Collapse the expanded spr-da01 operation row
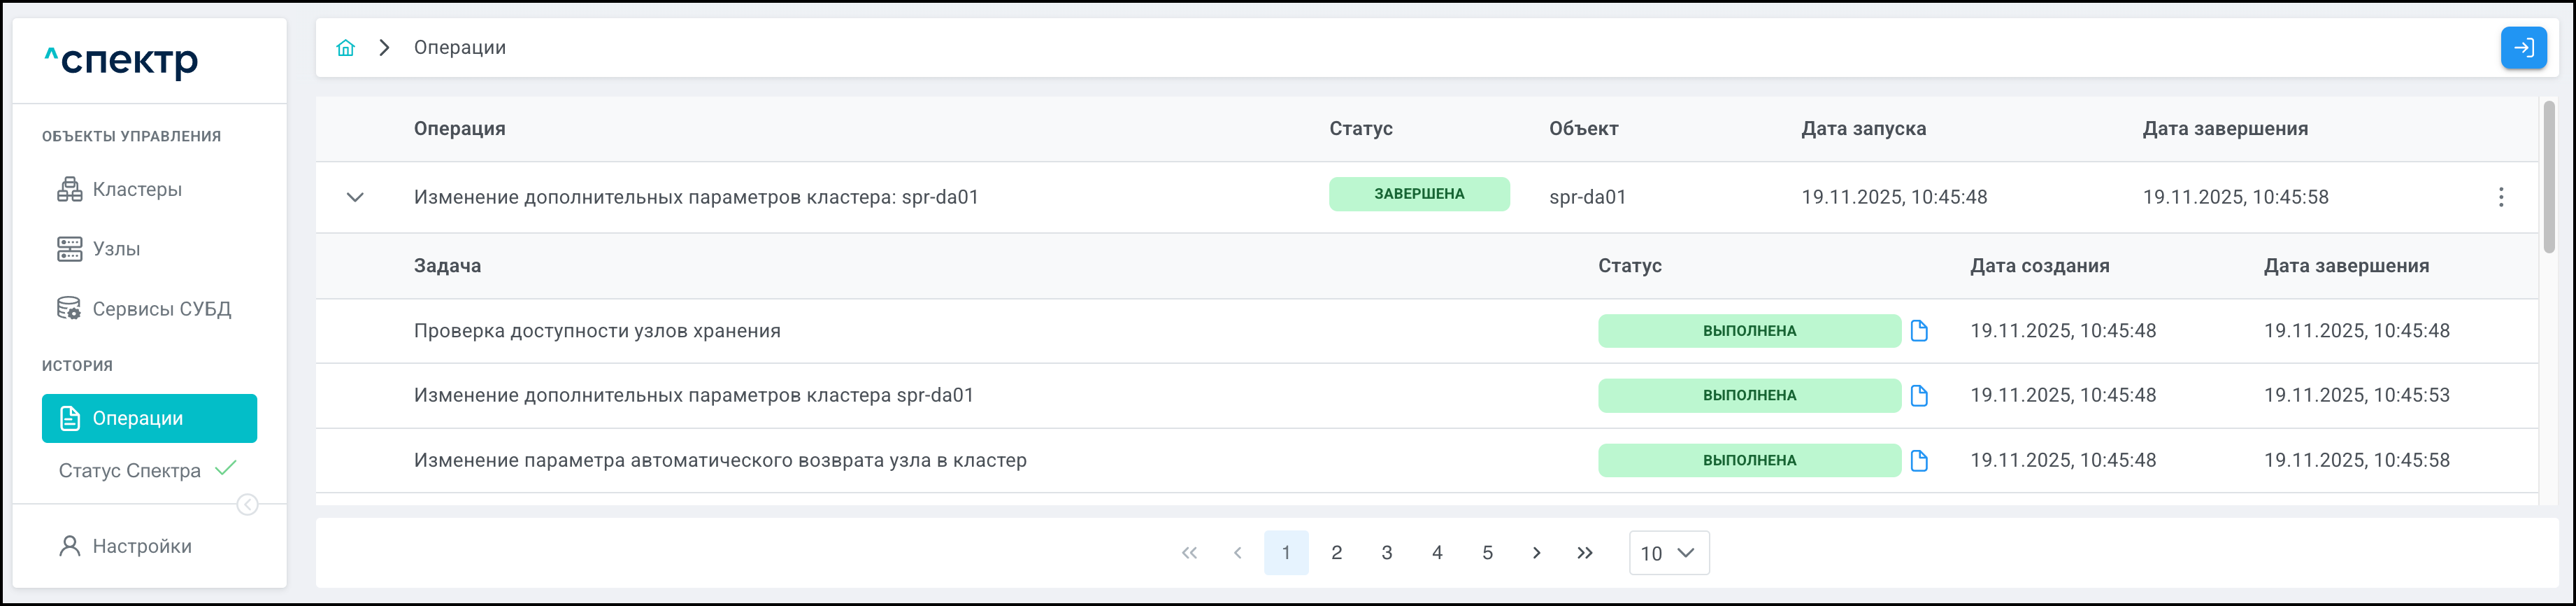This screenshot has height=606, width=2576. [355, 197]
